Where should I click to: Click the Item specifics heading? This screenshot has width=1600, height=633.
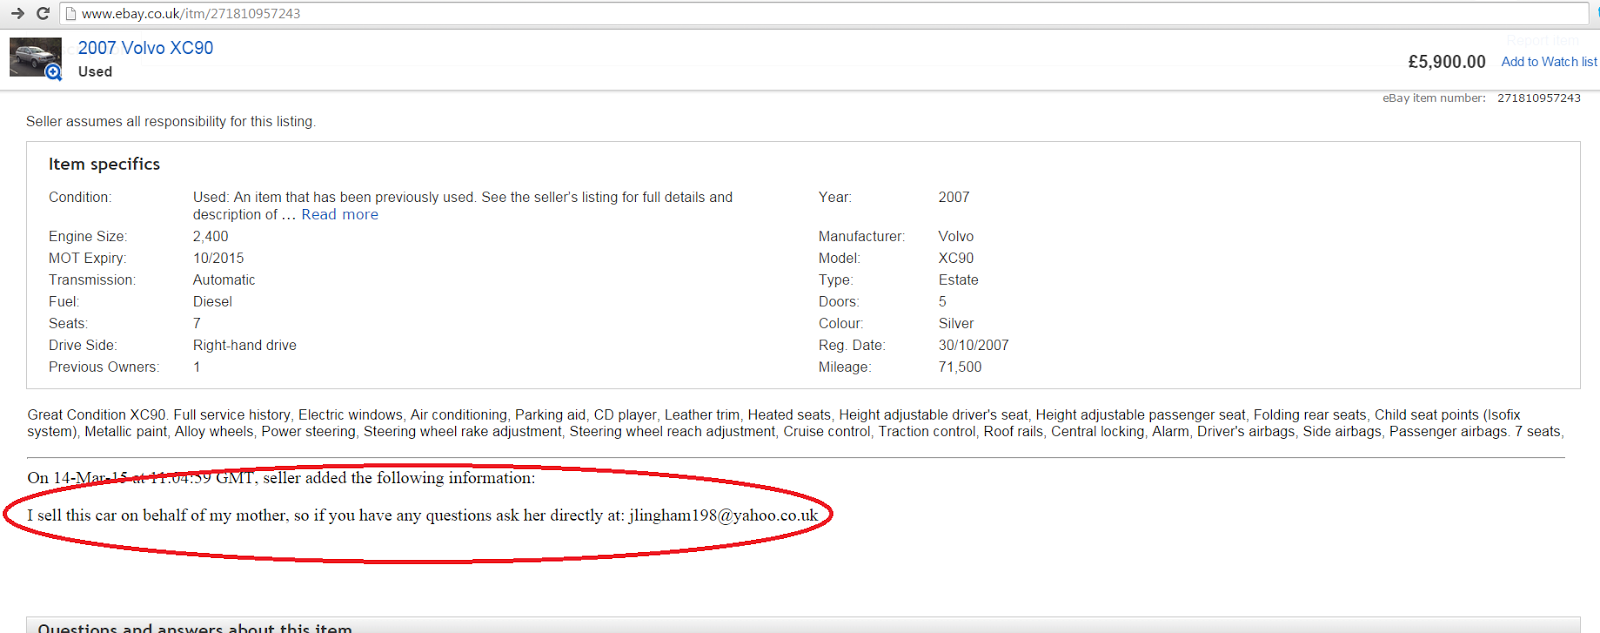[104, 164]
